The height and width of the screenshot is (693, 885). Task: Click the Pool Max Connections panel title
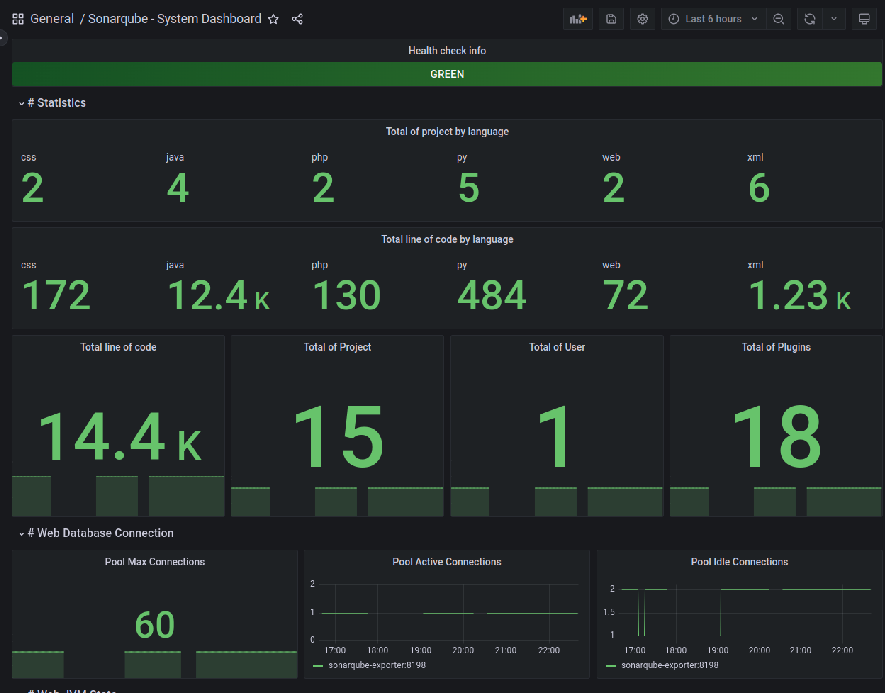(x=155, y=562)
